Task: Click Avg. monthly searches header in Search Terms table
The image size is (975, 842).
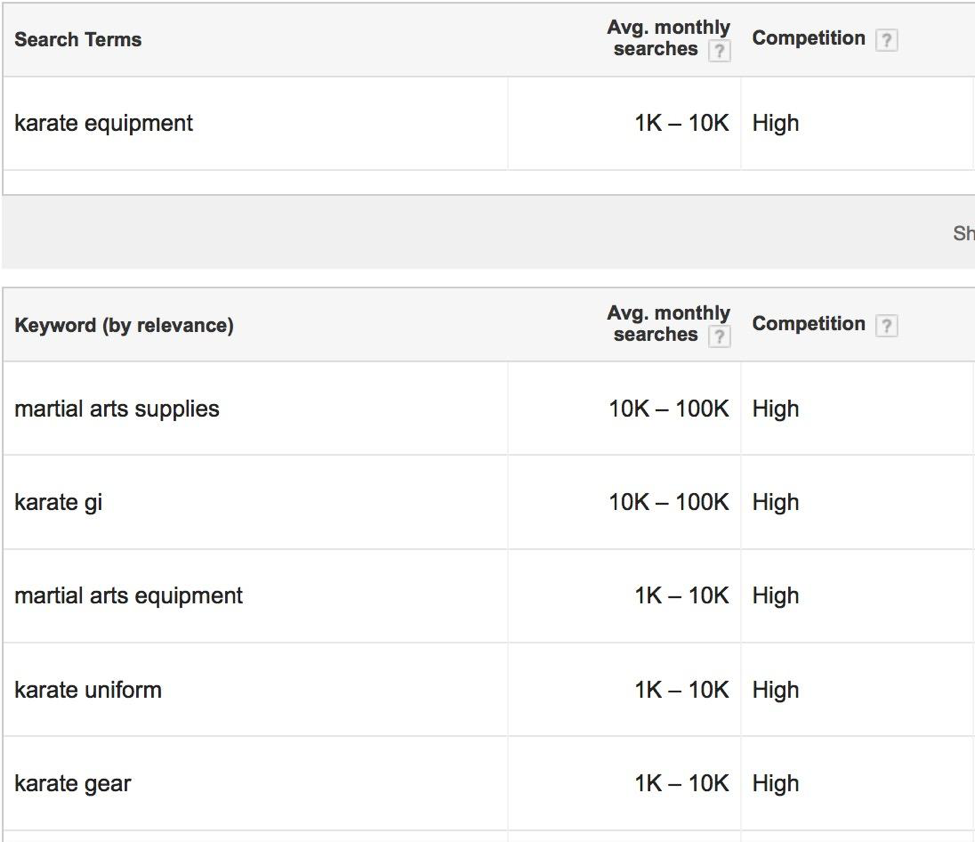Action: (668, 38)
